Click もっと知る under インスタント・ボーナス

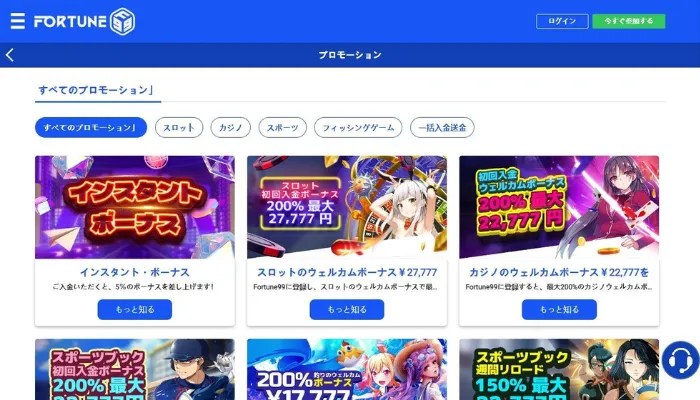click(135, 309)
